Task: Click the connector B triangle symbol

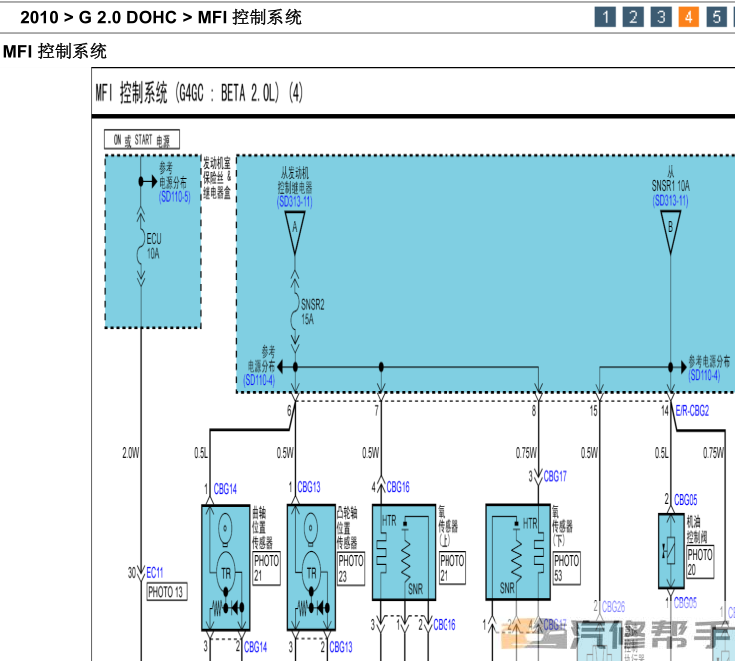Action: 670,233
